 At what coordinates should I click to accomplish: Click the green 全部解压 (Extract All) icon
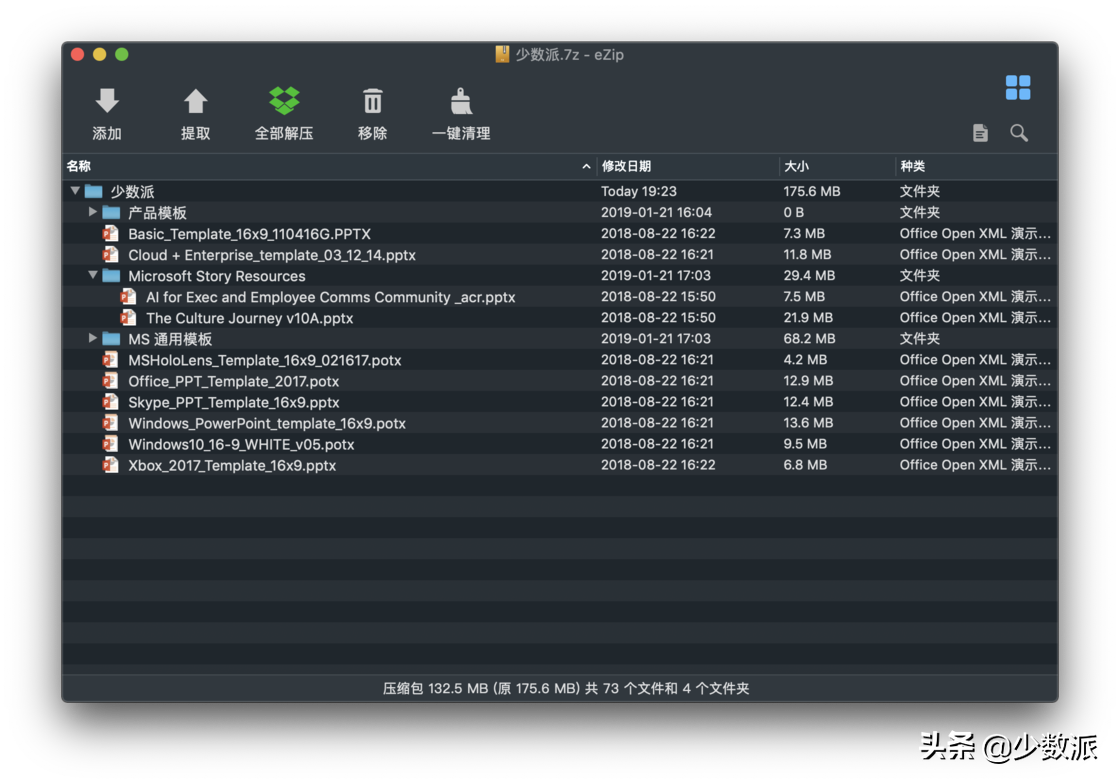[284, 100]
